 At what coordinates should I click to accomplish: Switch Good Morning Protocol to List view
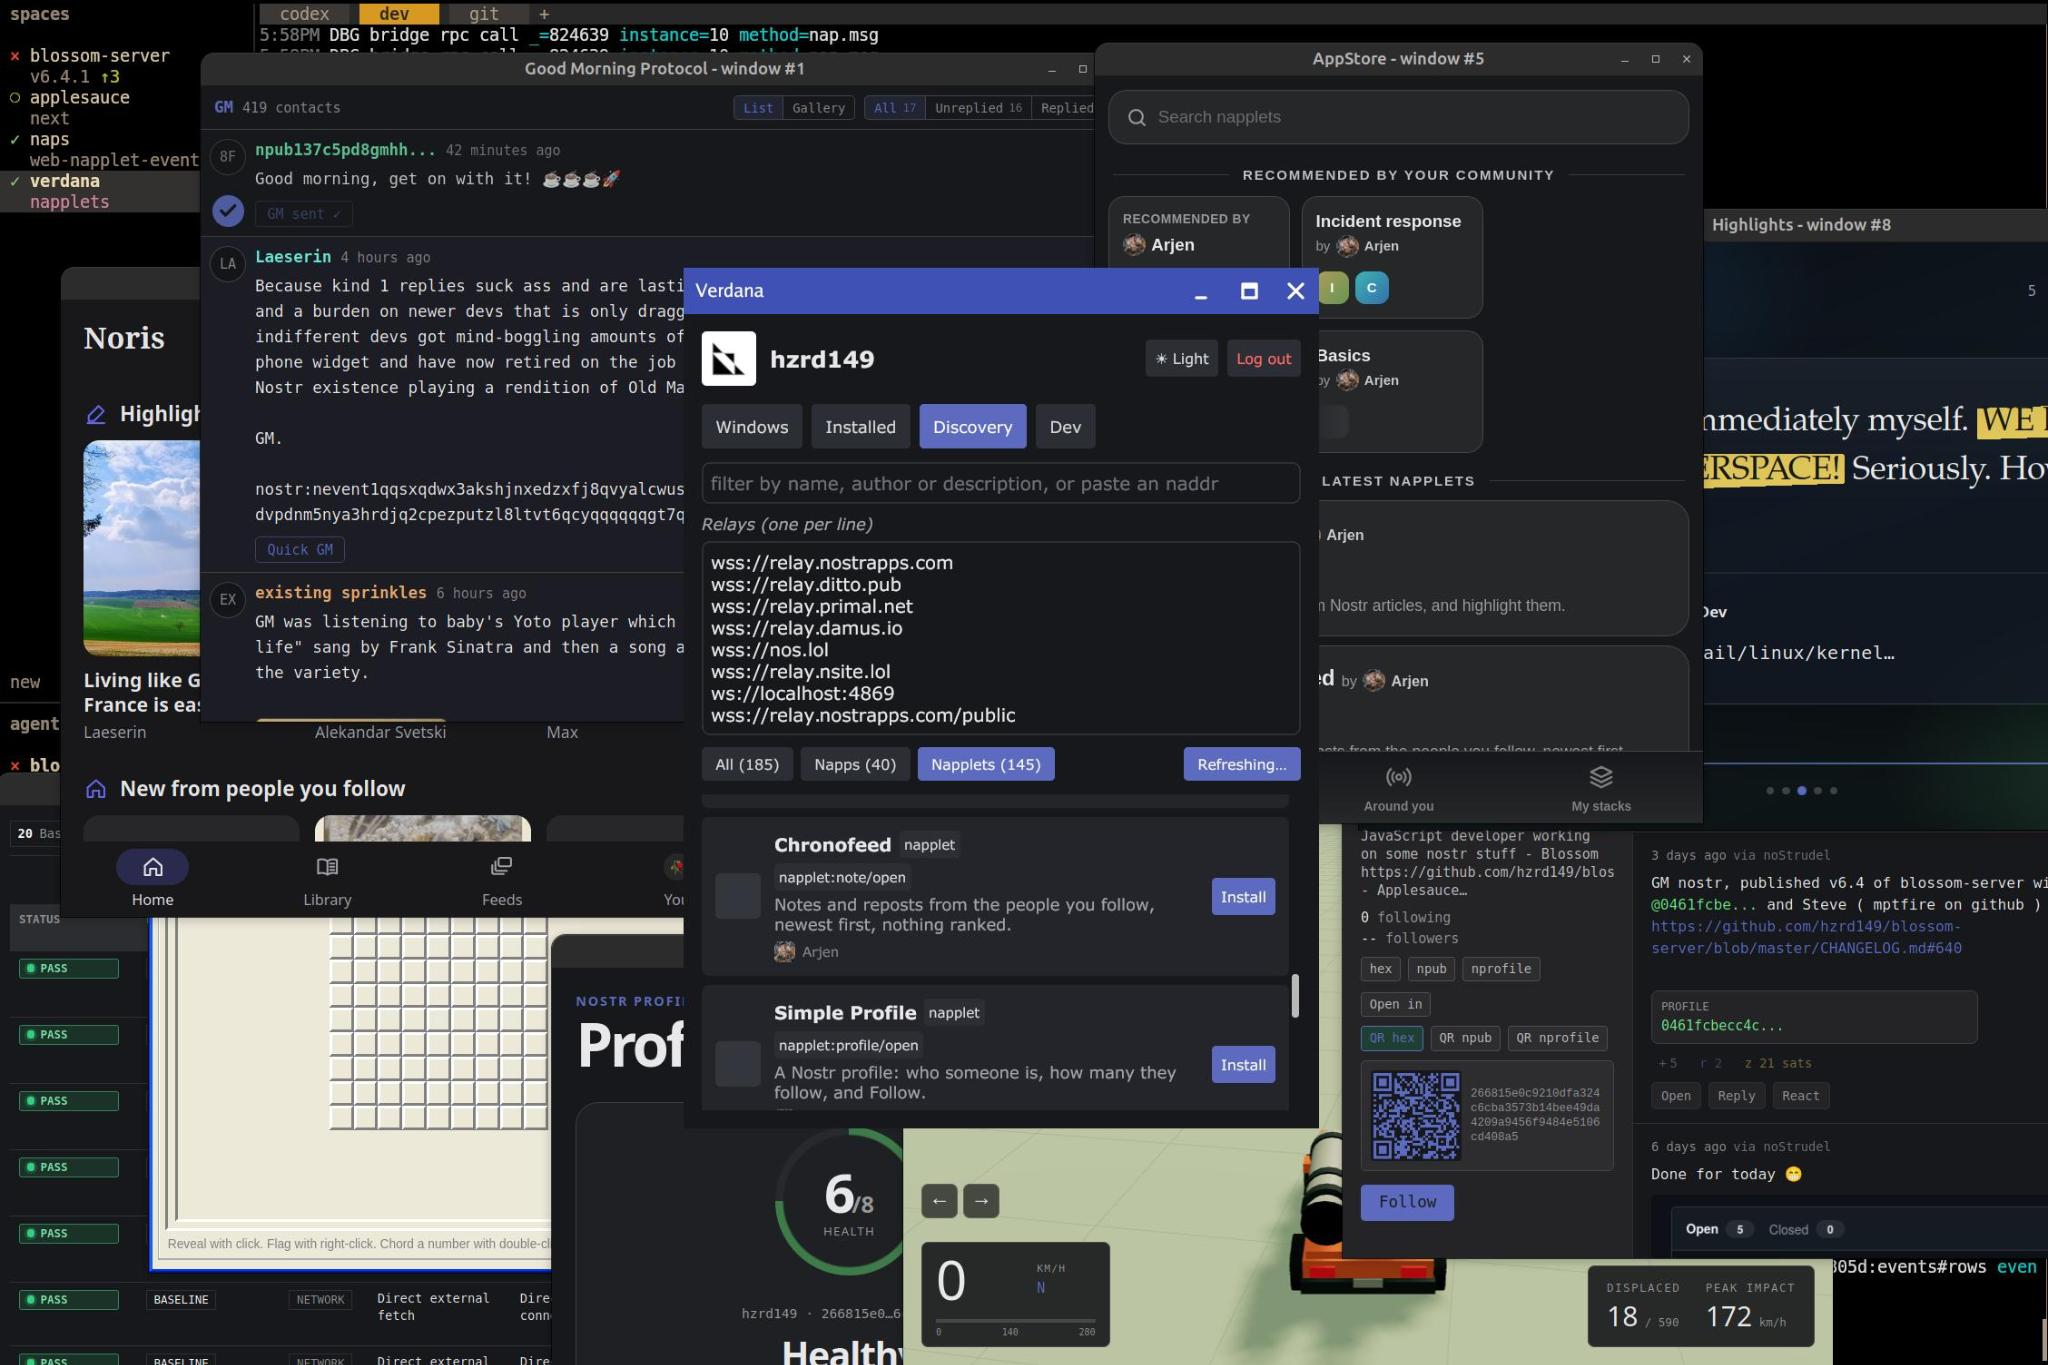(x=758, y=108)
